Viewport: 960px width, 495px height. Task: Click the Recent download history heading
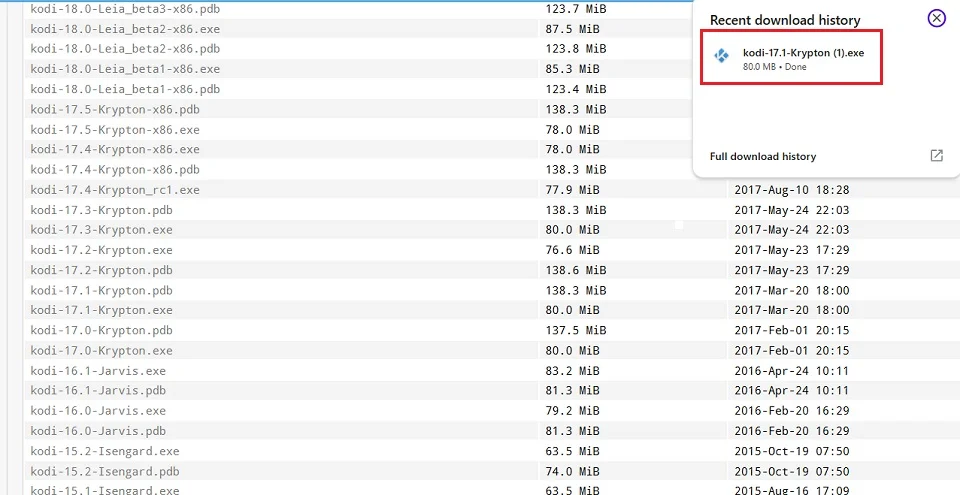tap(785, 20)
